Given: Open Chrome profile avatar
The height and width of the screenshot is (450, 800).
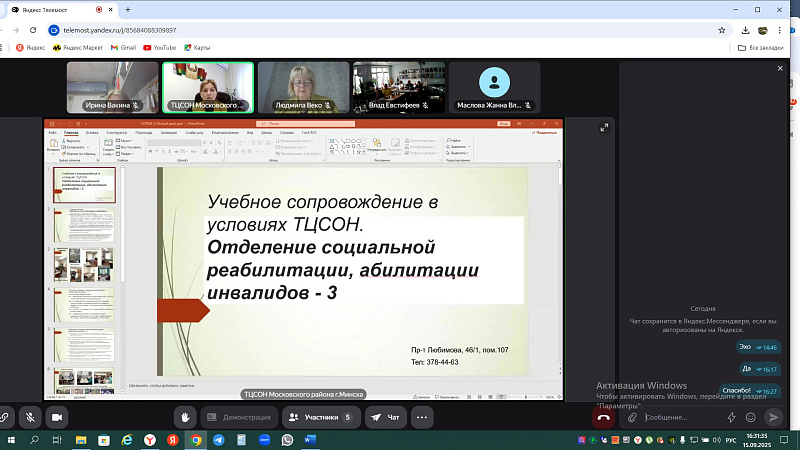Looking at the screenshot, I should click(763, 30).
